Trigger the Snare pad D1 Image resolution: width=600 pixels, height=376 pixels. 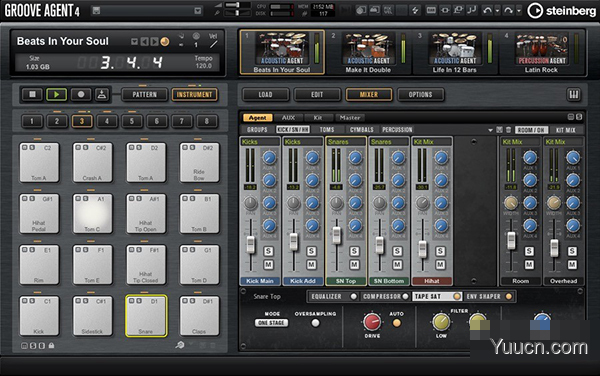(146, 316)
